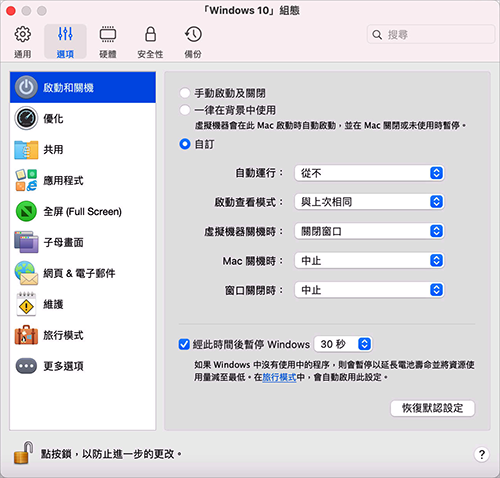Select the 選項 sliders toolbar icon
Screen dimensions: 500x478
pyautogui.click(x=65, y=34)
